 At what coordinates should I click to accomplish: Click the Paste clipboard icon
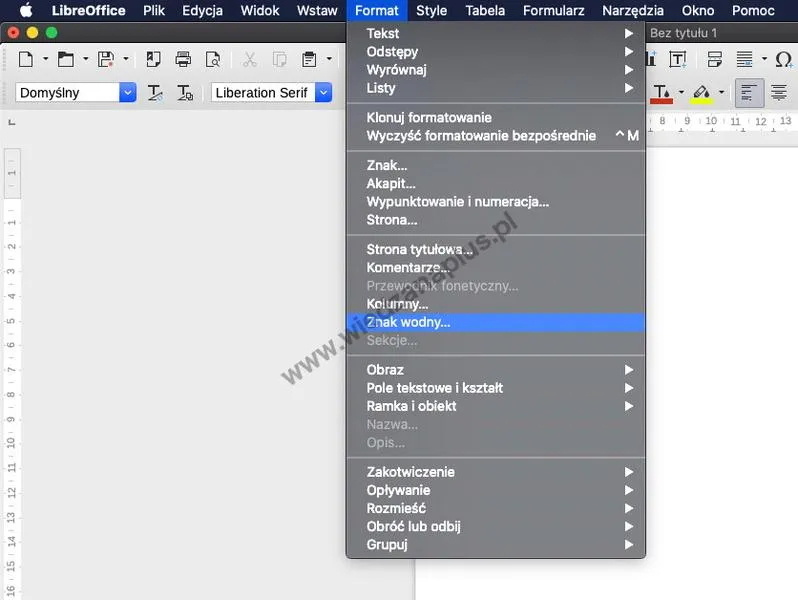click(x=309, y=59)
